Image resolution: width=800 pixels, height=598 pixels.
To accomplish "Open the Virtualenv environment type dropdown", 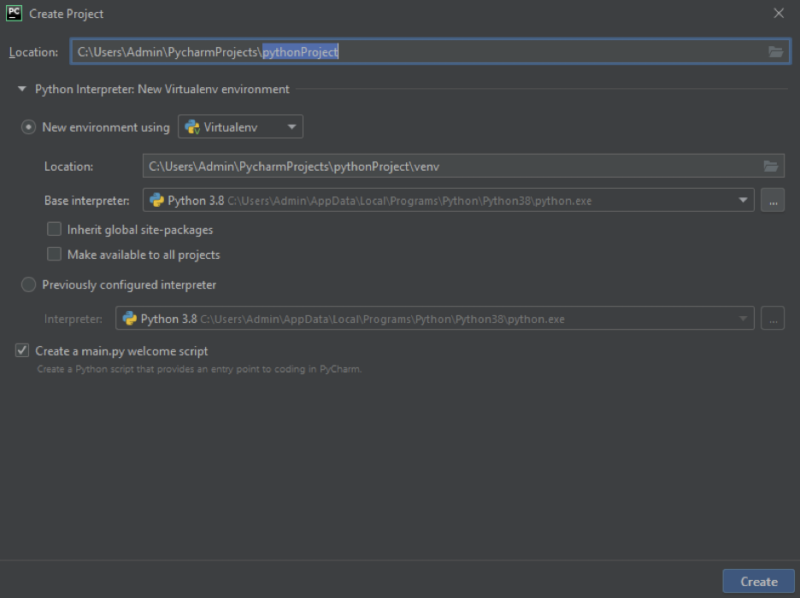I will tap(240, 127).
